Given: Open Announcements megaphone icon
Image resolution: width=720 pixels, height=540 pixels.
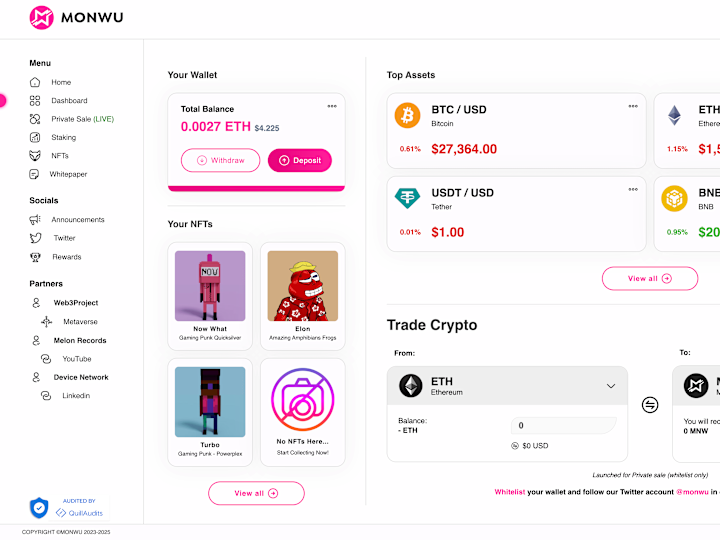Looking at the screenshot, I should point(35,219).
